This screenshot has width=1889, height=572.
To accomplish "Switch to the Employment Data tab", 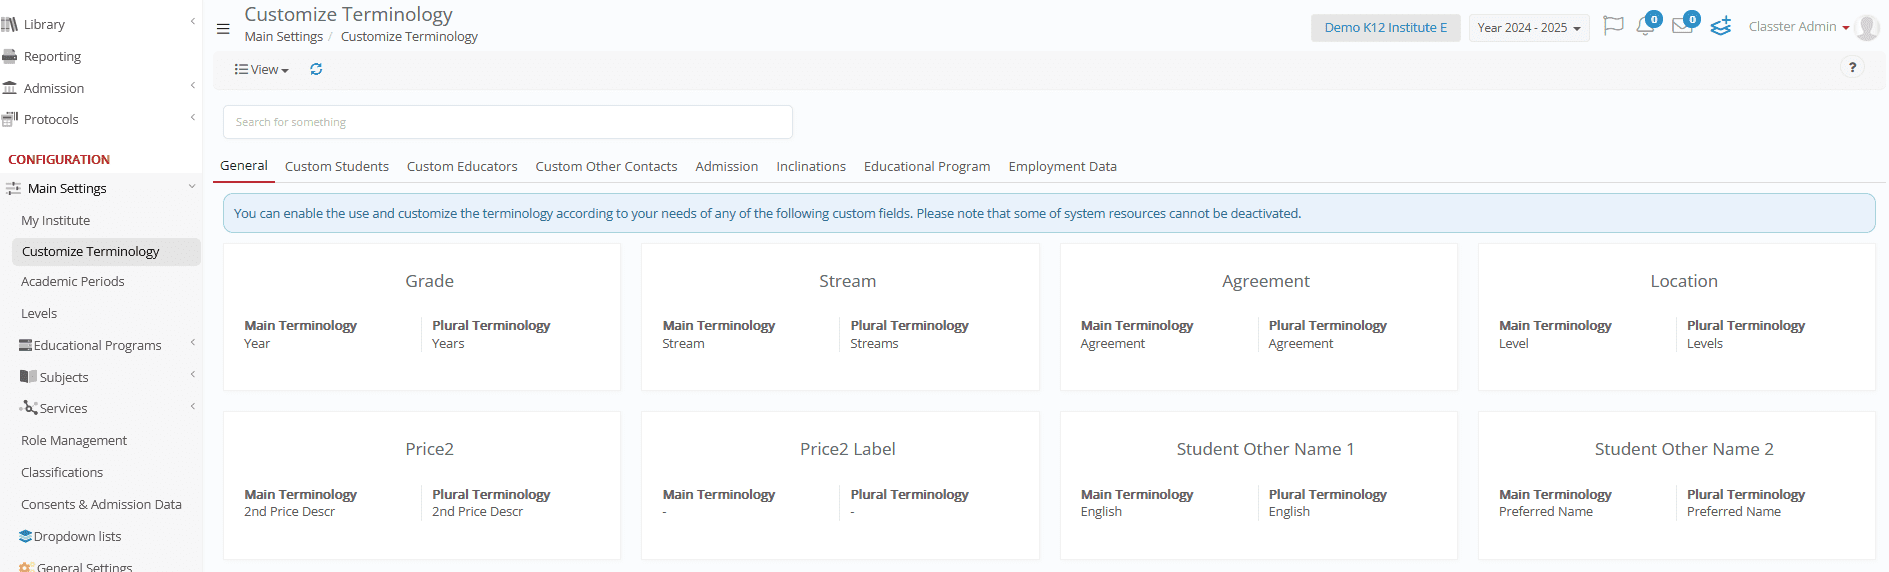I will point(1062,166).
